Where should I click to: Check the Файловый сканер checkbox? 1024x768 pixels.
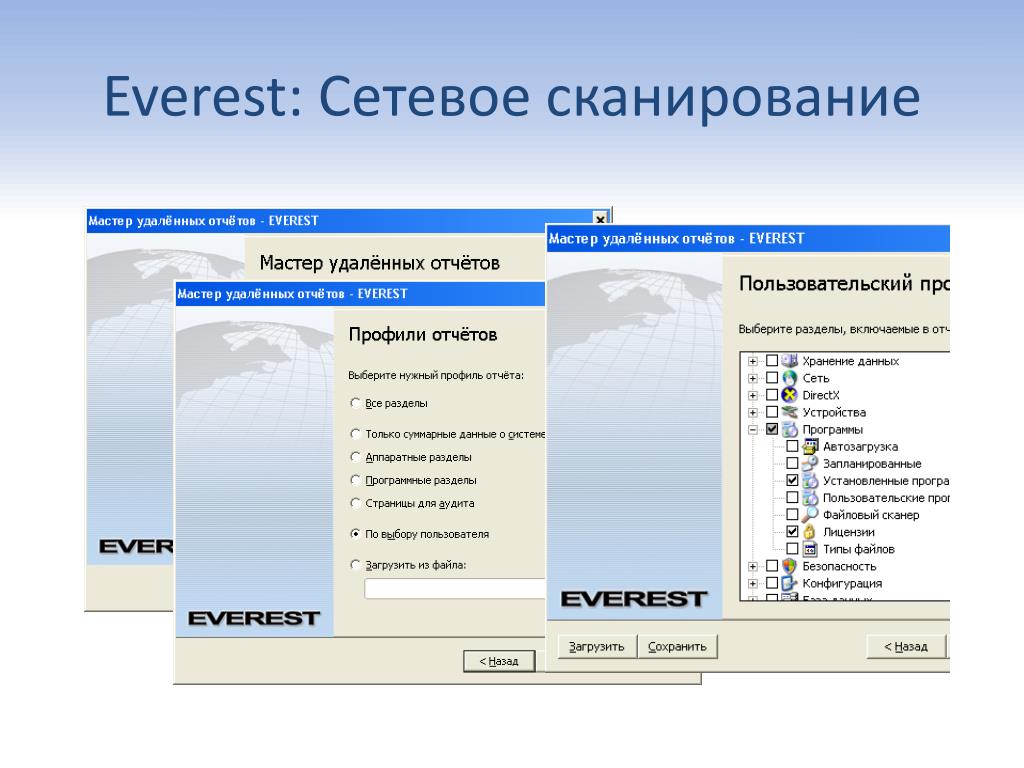coord(792,515)
